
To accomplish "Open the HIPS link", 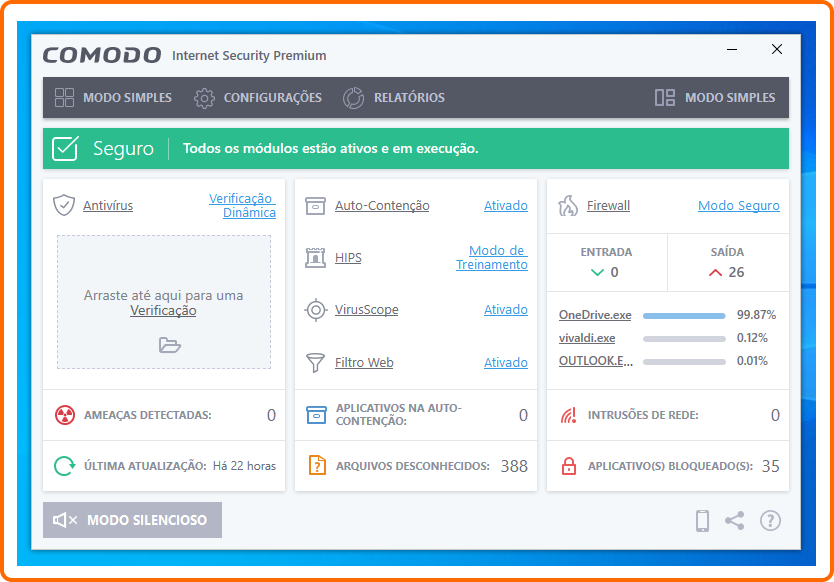I will pyautogui.click(x=348, y=257).
